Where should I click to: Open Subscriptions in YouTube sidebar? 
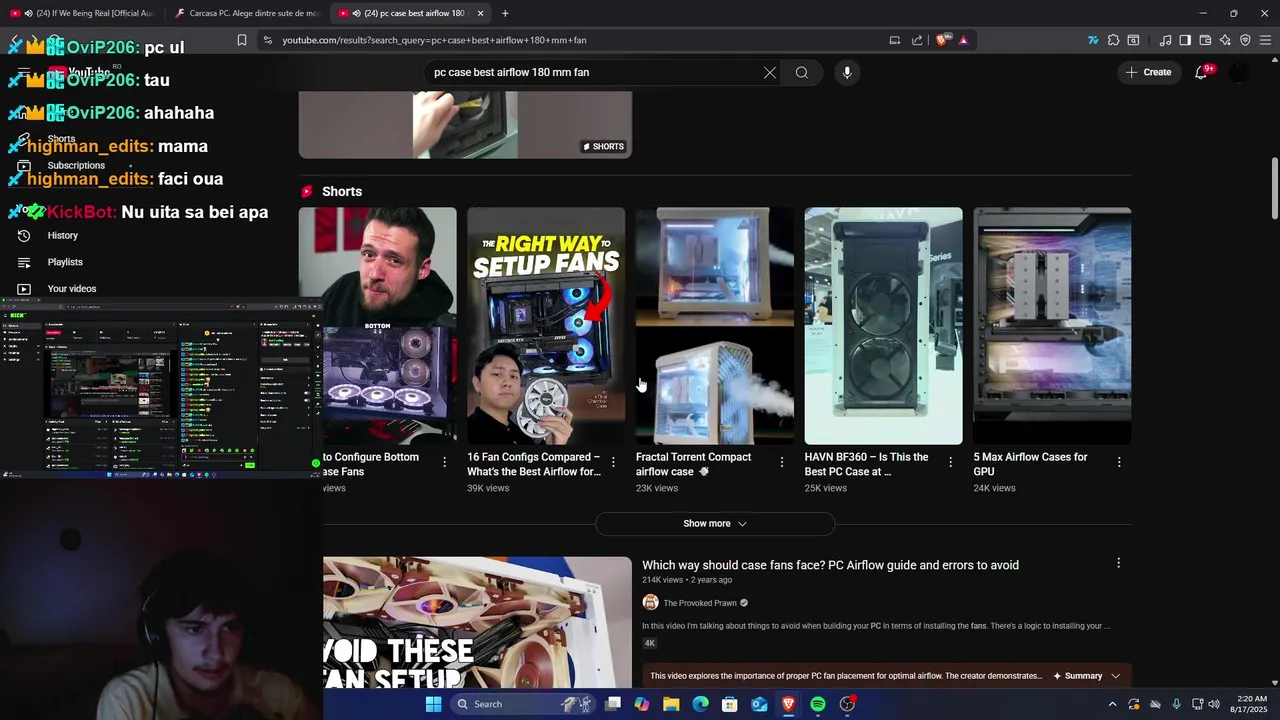76,165
